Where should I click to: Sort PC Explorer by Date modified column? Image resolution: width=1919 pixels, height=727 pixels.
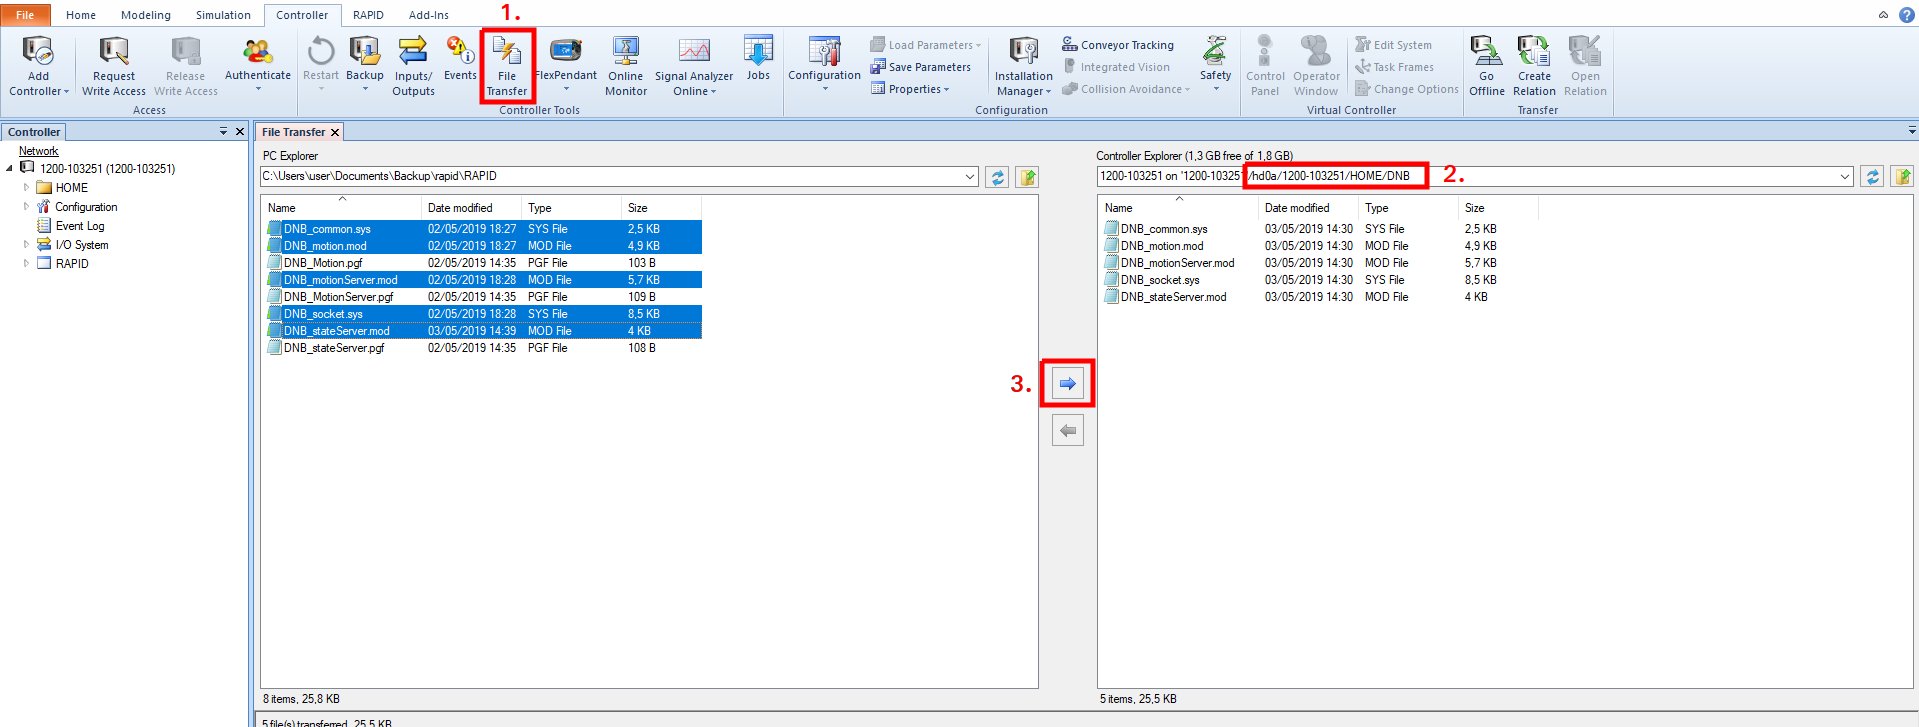click(471, 208)
